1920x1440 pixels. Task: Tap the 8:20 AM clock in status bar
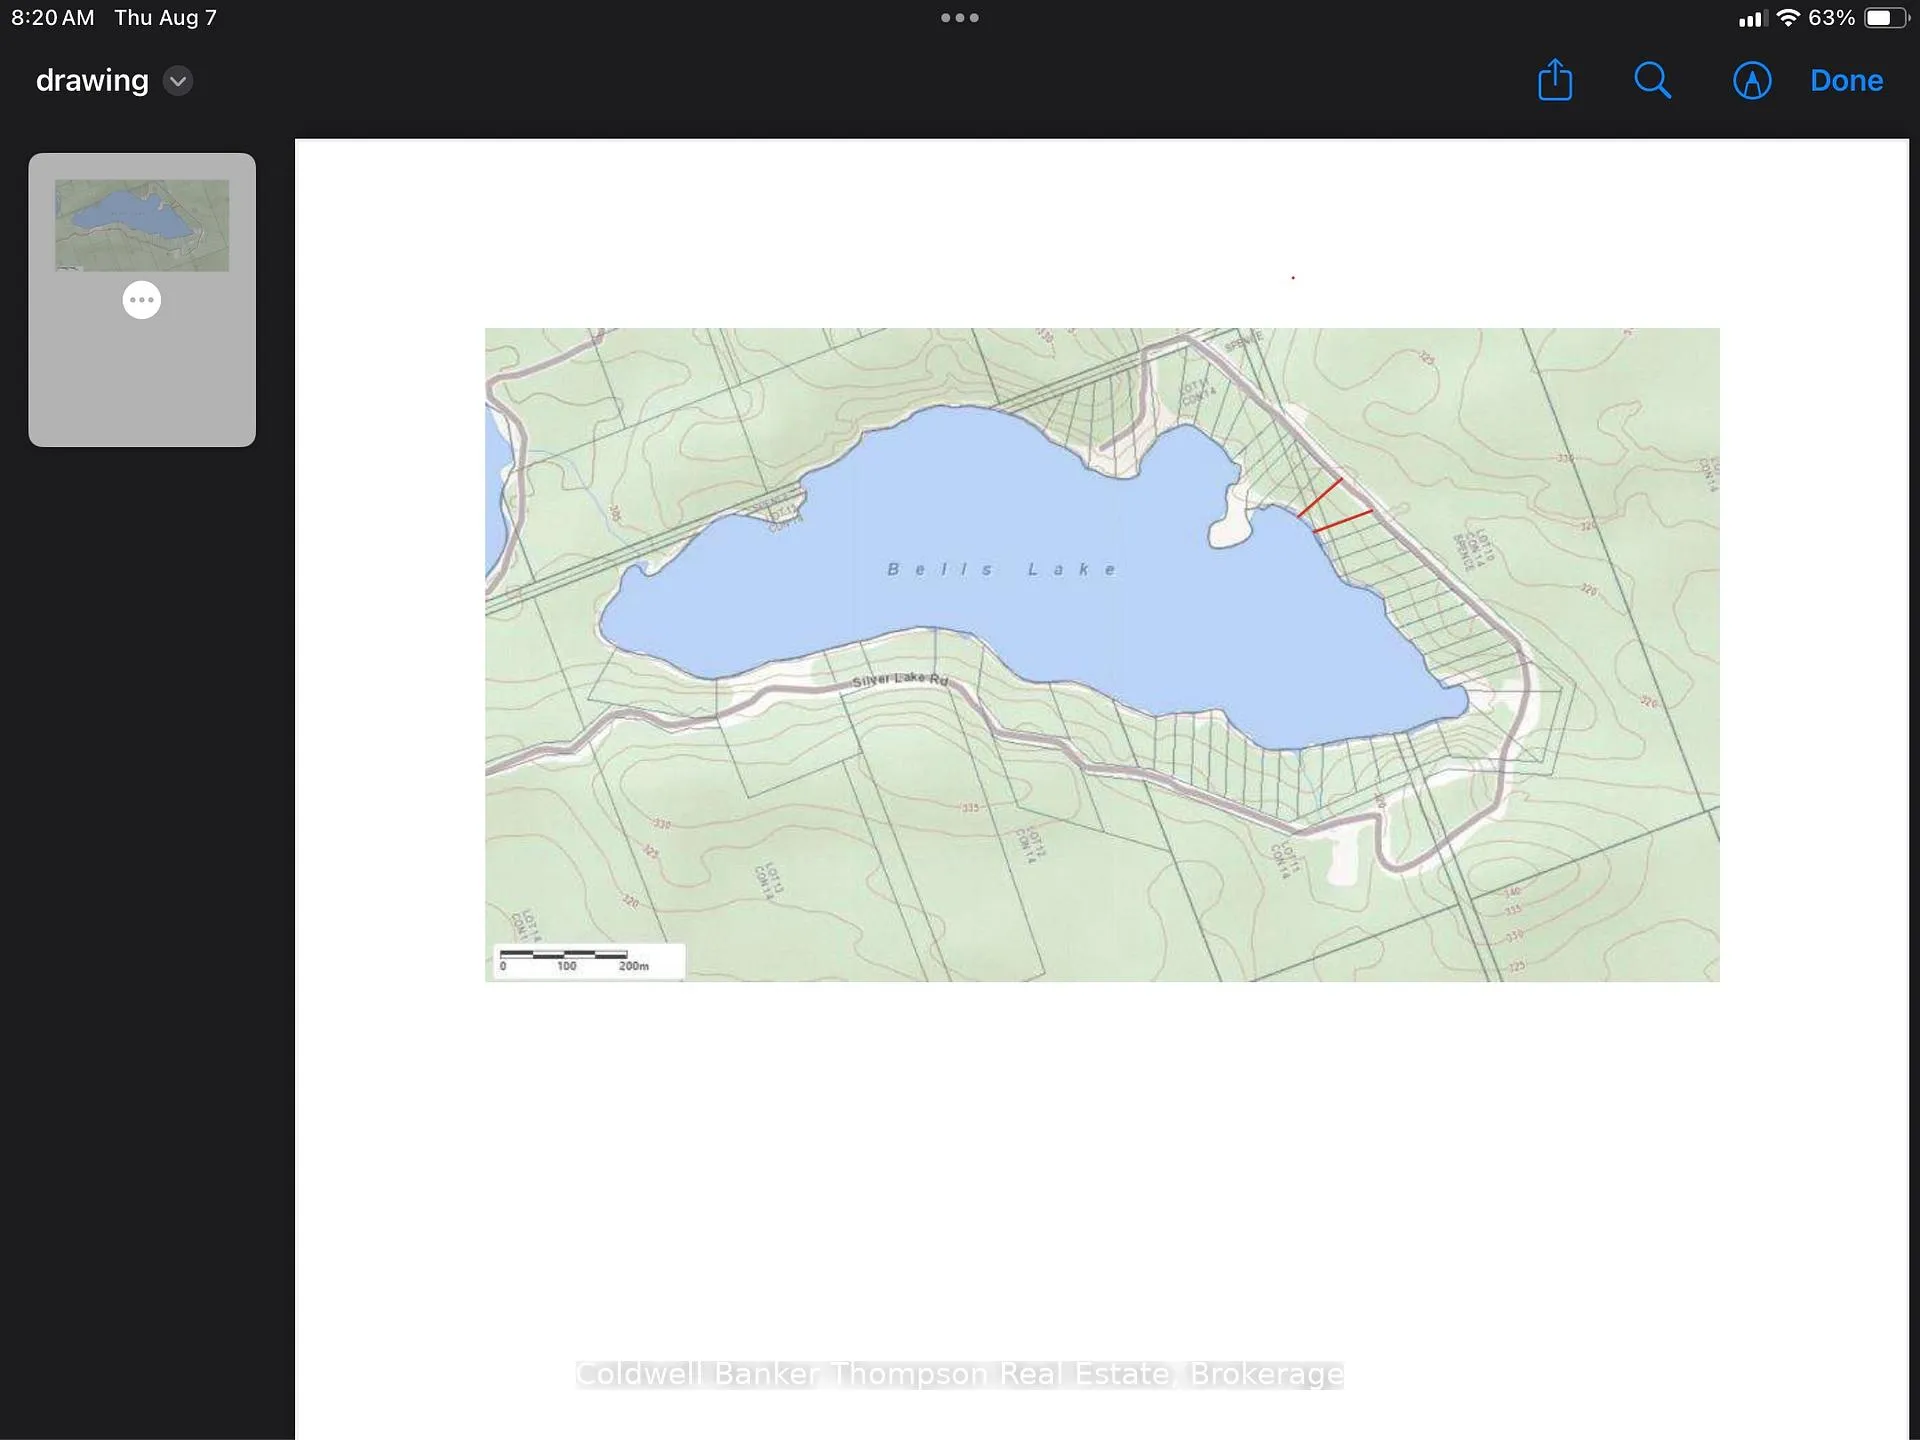pyautogui.click(x=53, y=18)
